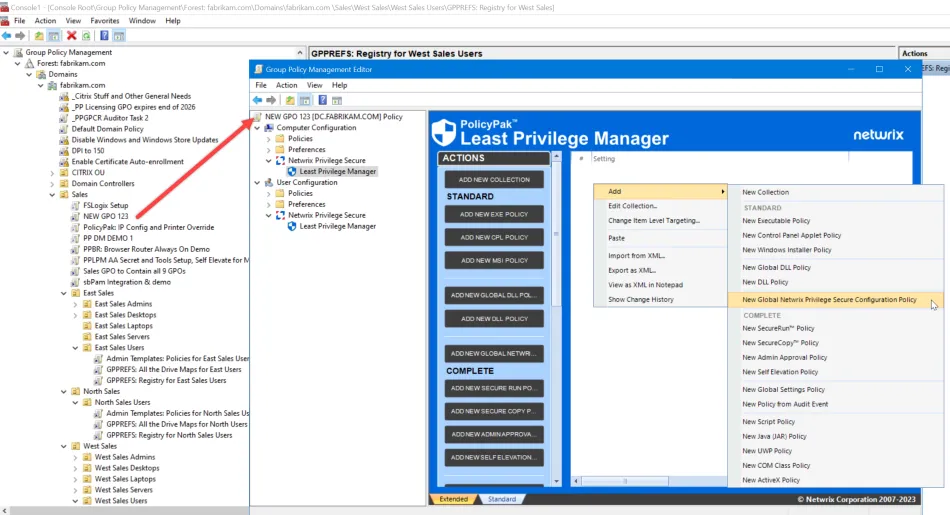Open the Action menu in the GPO Editor
Screen dimensions: 950x515
[x=286, y=85]
